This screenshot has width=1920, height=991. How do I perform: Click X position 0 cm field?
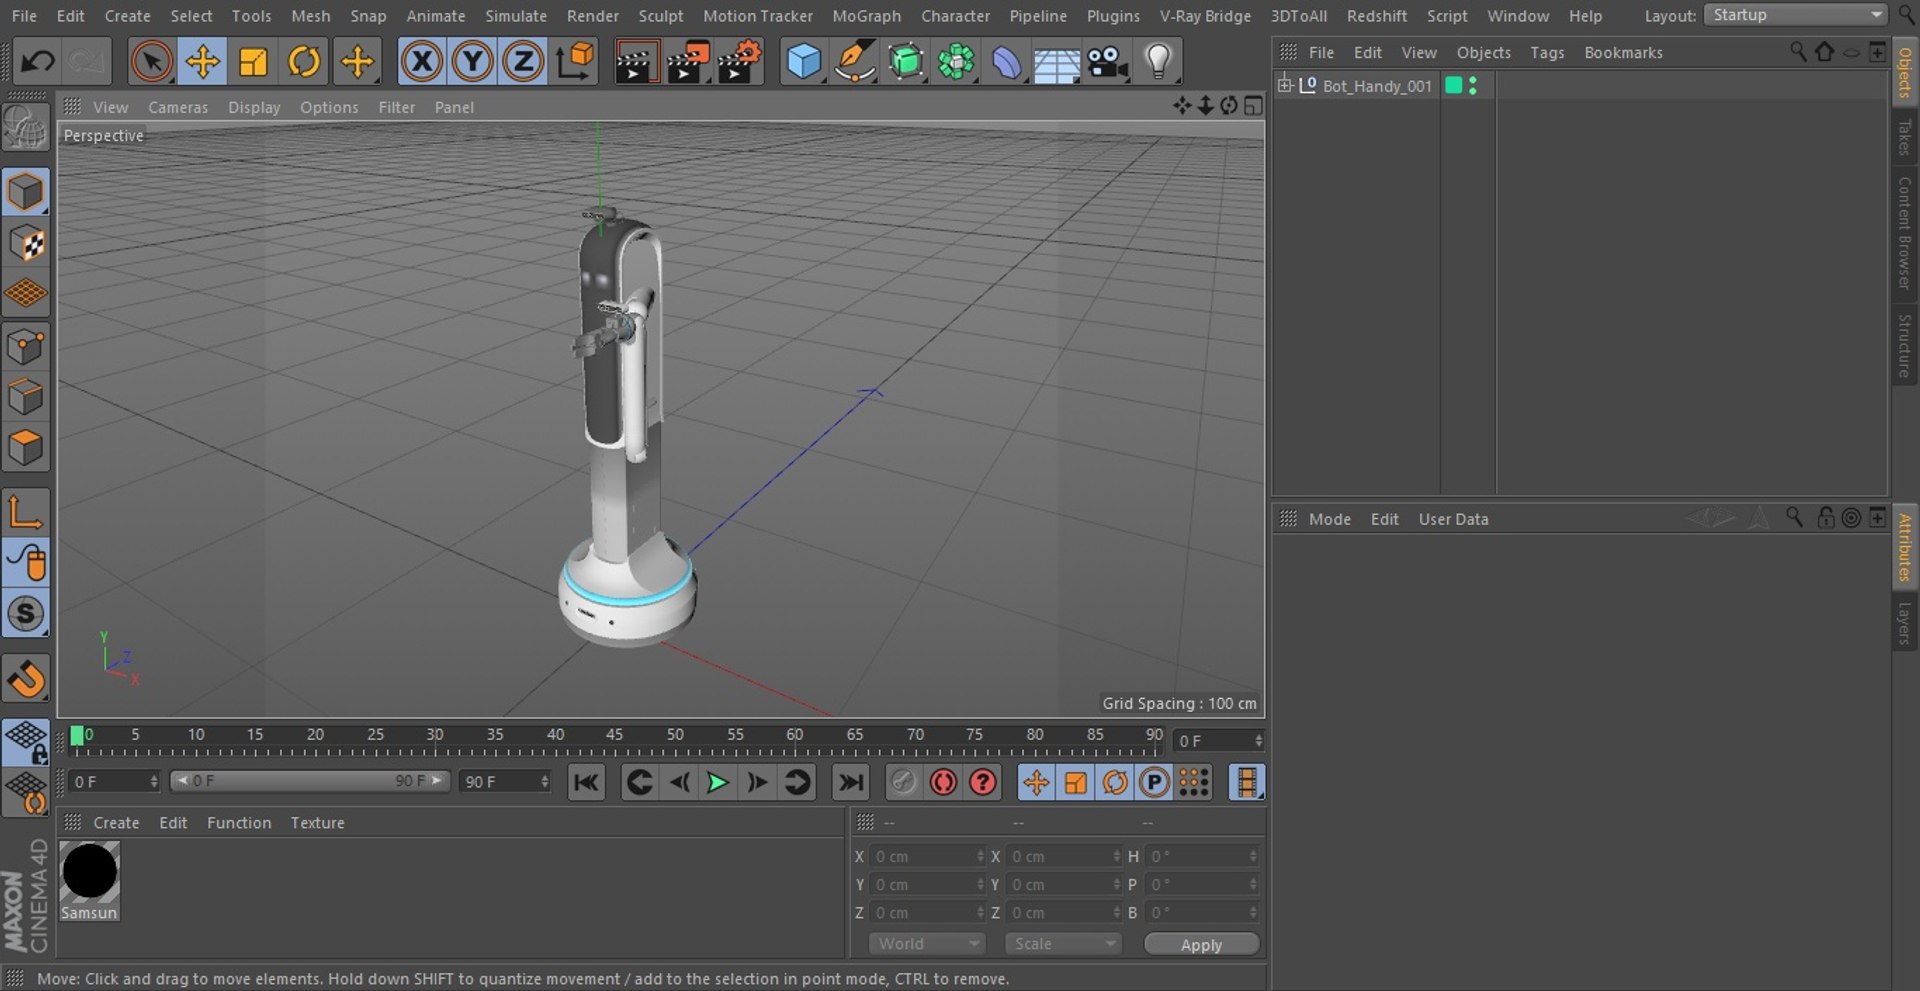tap(927, 857)
